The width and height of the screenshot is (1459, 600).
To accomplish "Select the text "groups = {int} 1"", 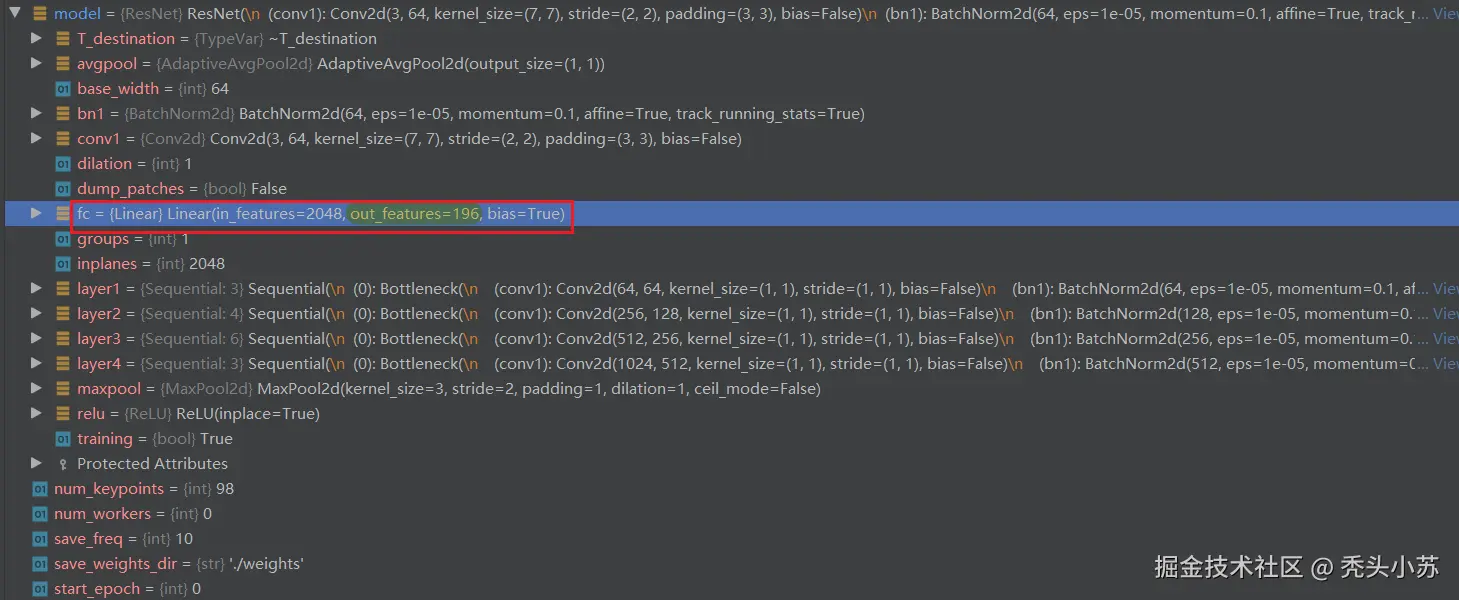I will point(133,239).
